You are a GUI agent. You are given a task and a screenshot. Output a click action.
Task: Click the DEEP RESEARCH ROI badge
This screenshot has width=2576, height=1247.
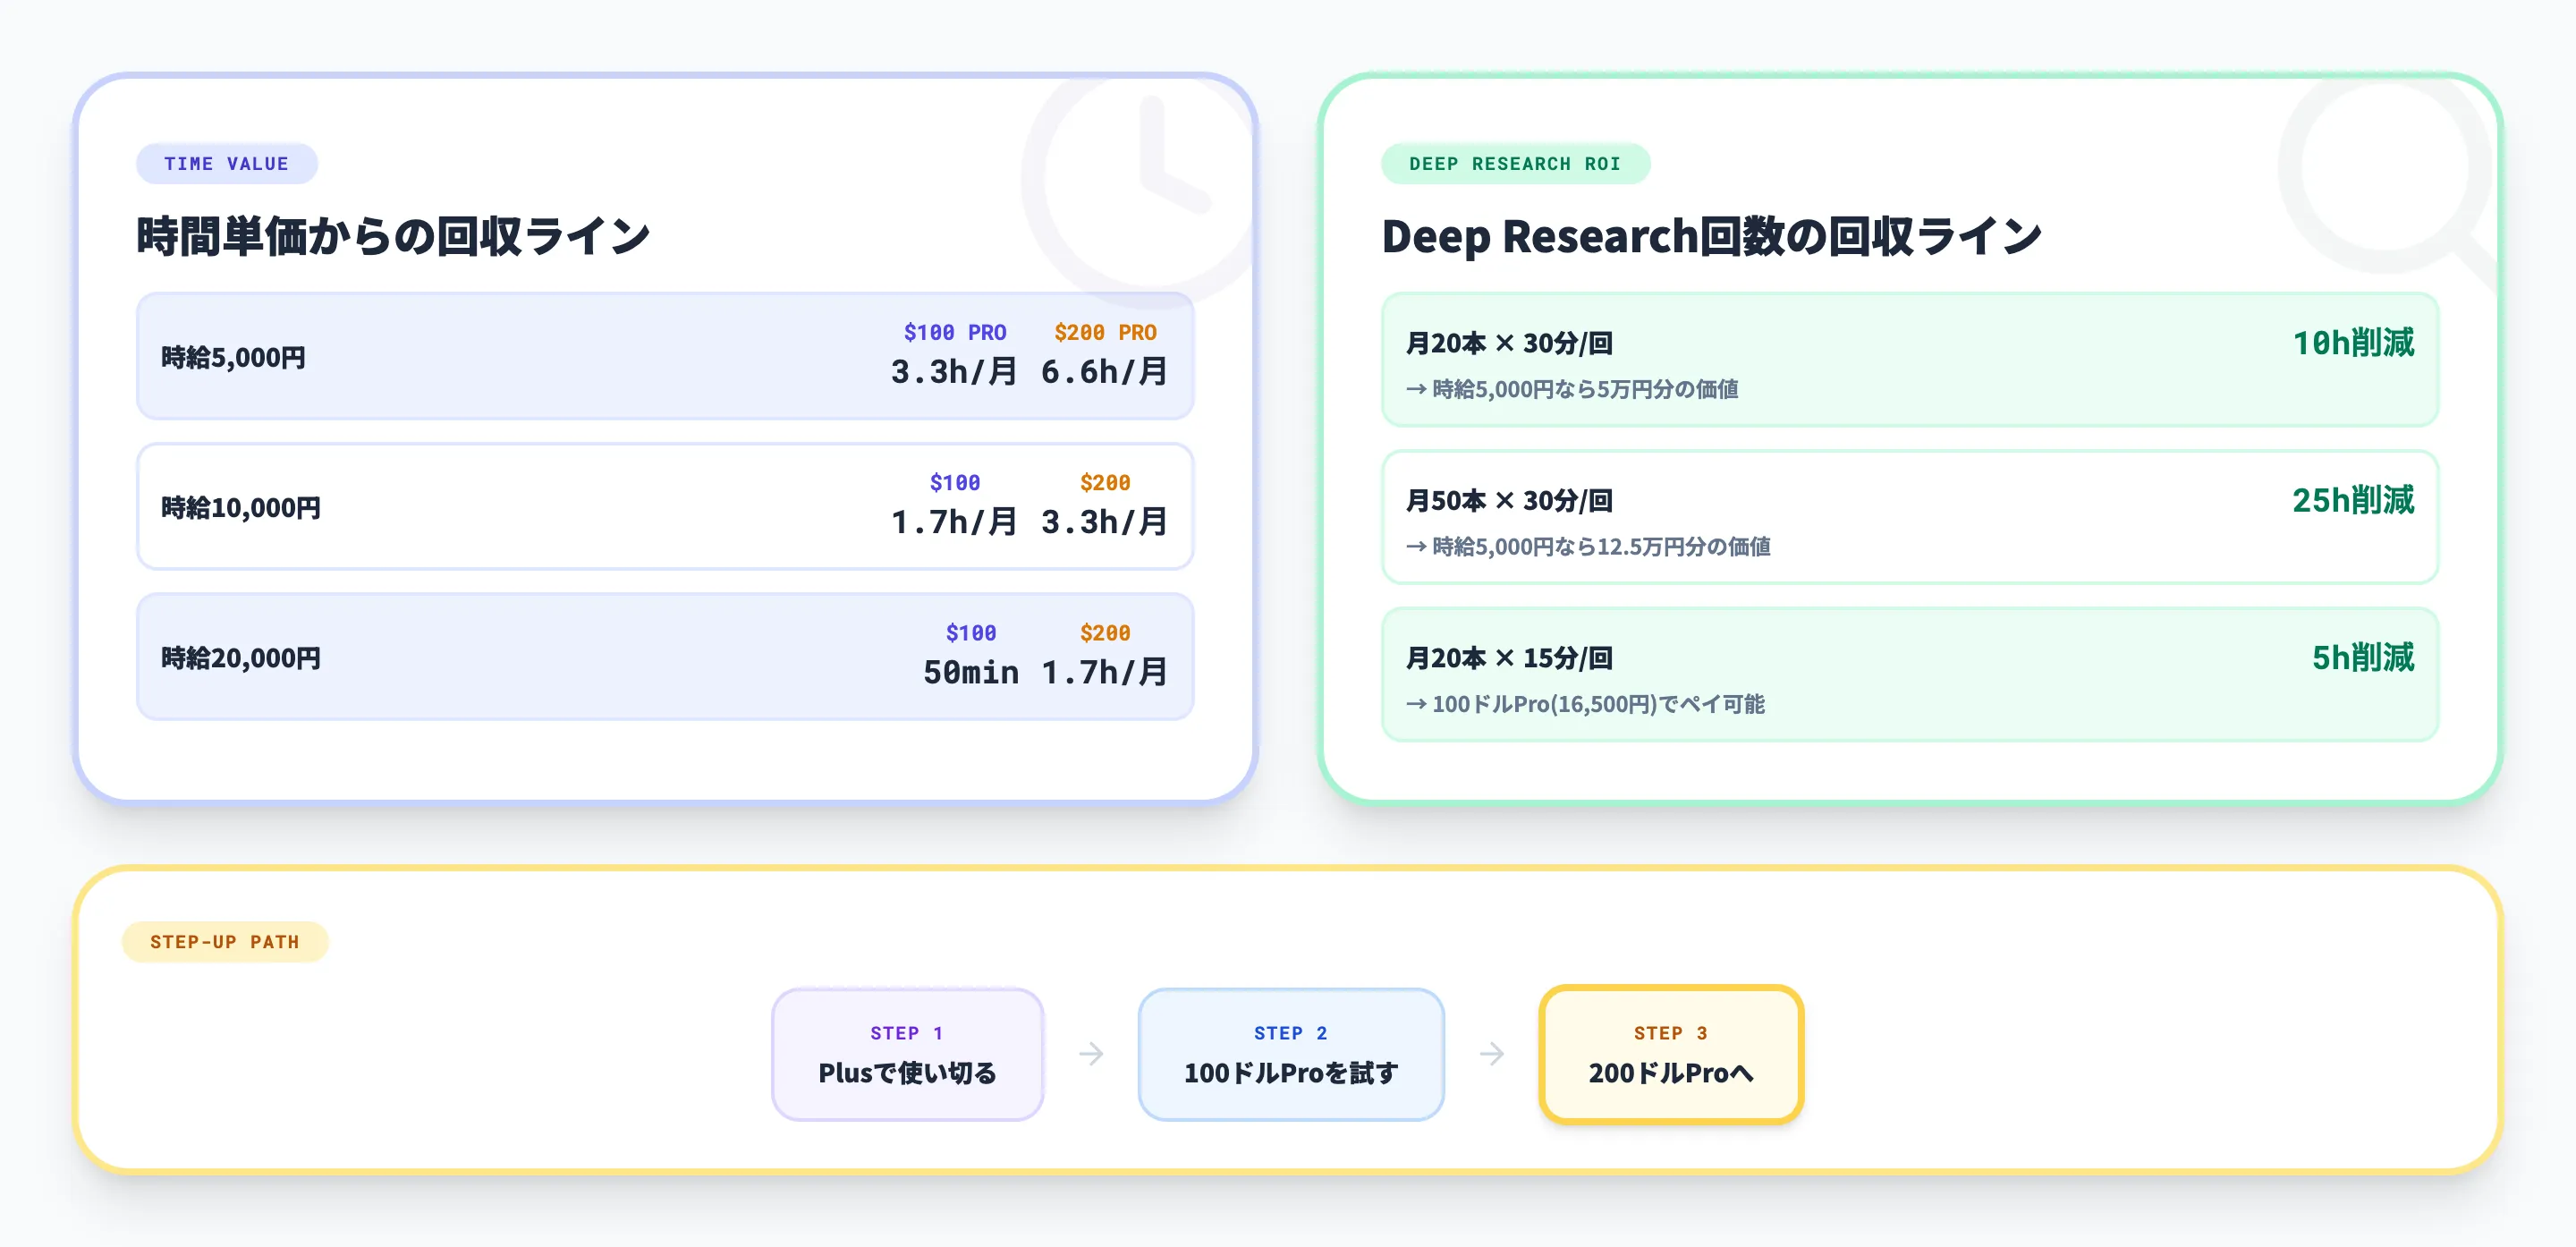point(1515,164)
